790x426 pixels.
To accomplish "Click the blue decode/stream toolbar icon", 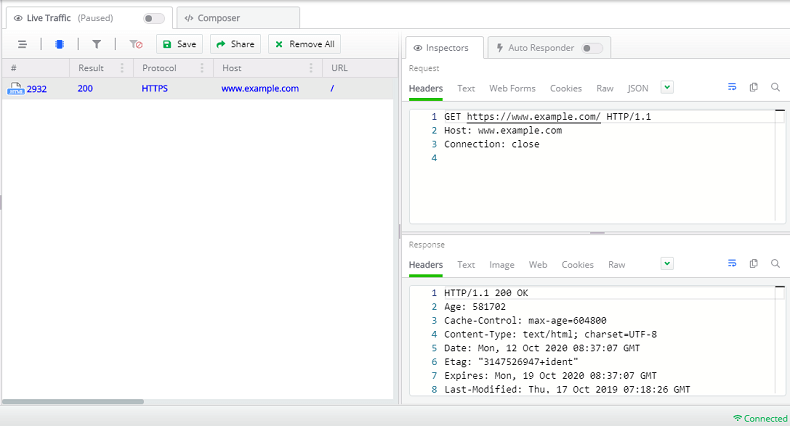I will pos(59,44).
